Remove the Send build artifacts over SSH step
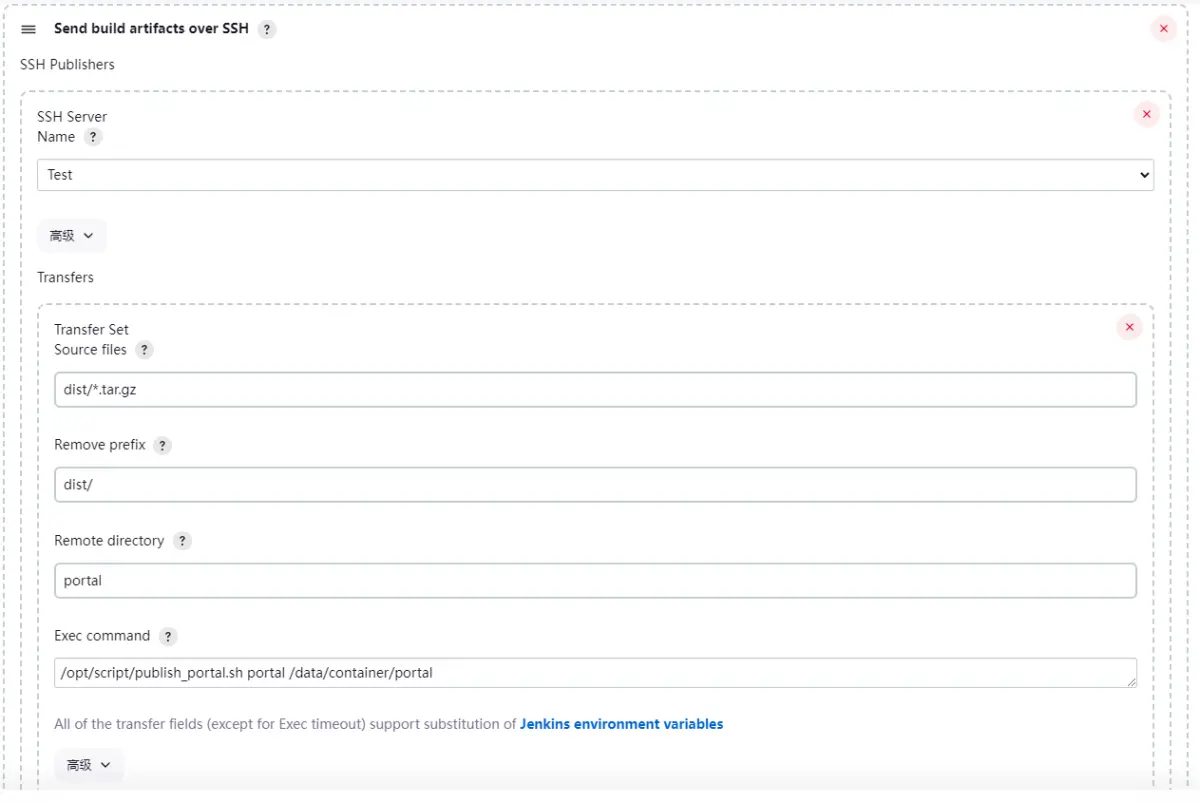This screenshot has width=1200, height=803. tap(1163, 29)
